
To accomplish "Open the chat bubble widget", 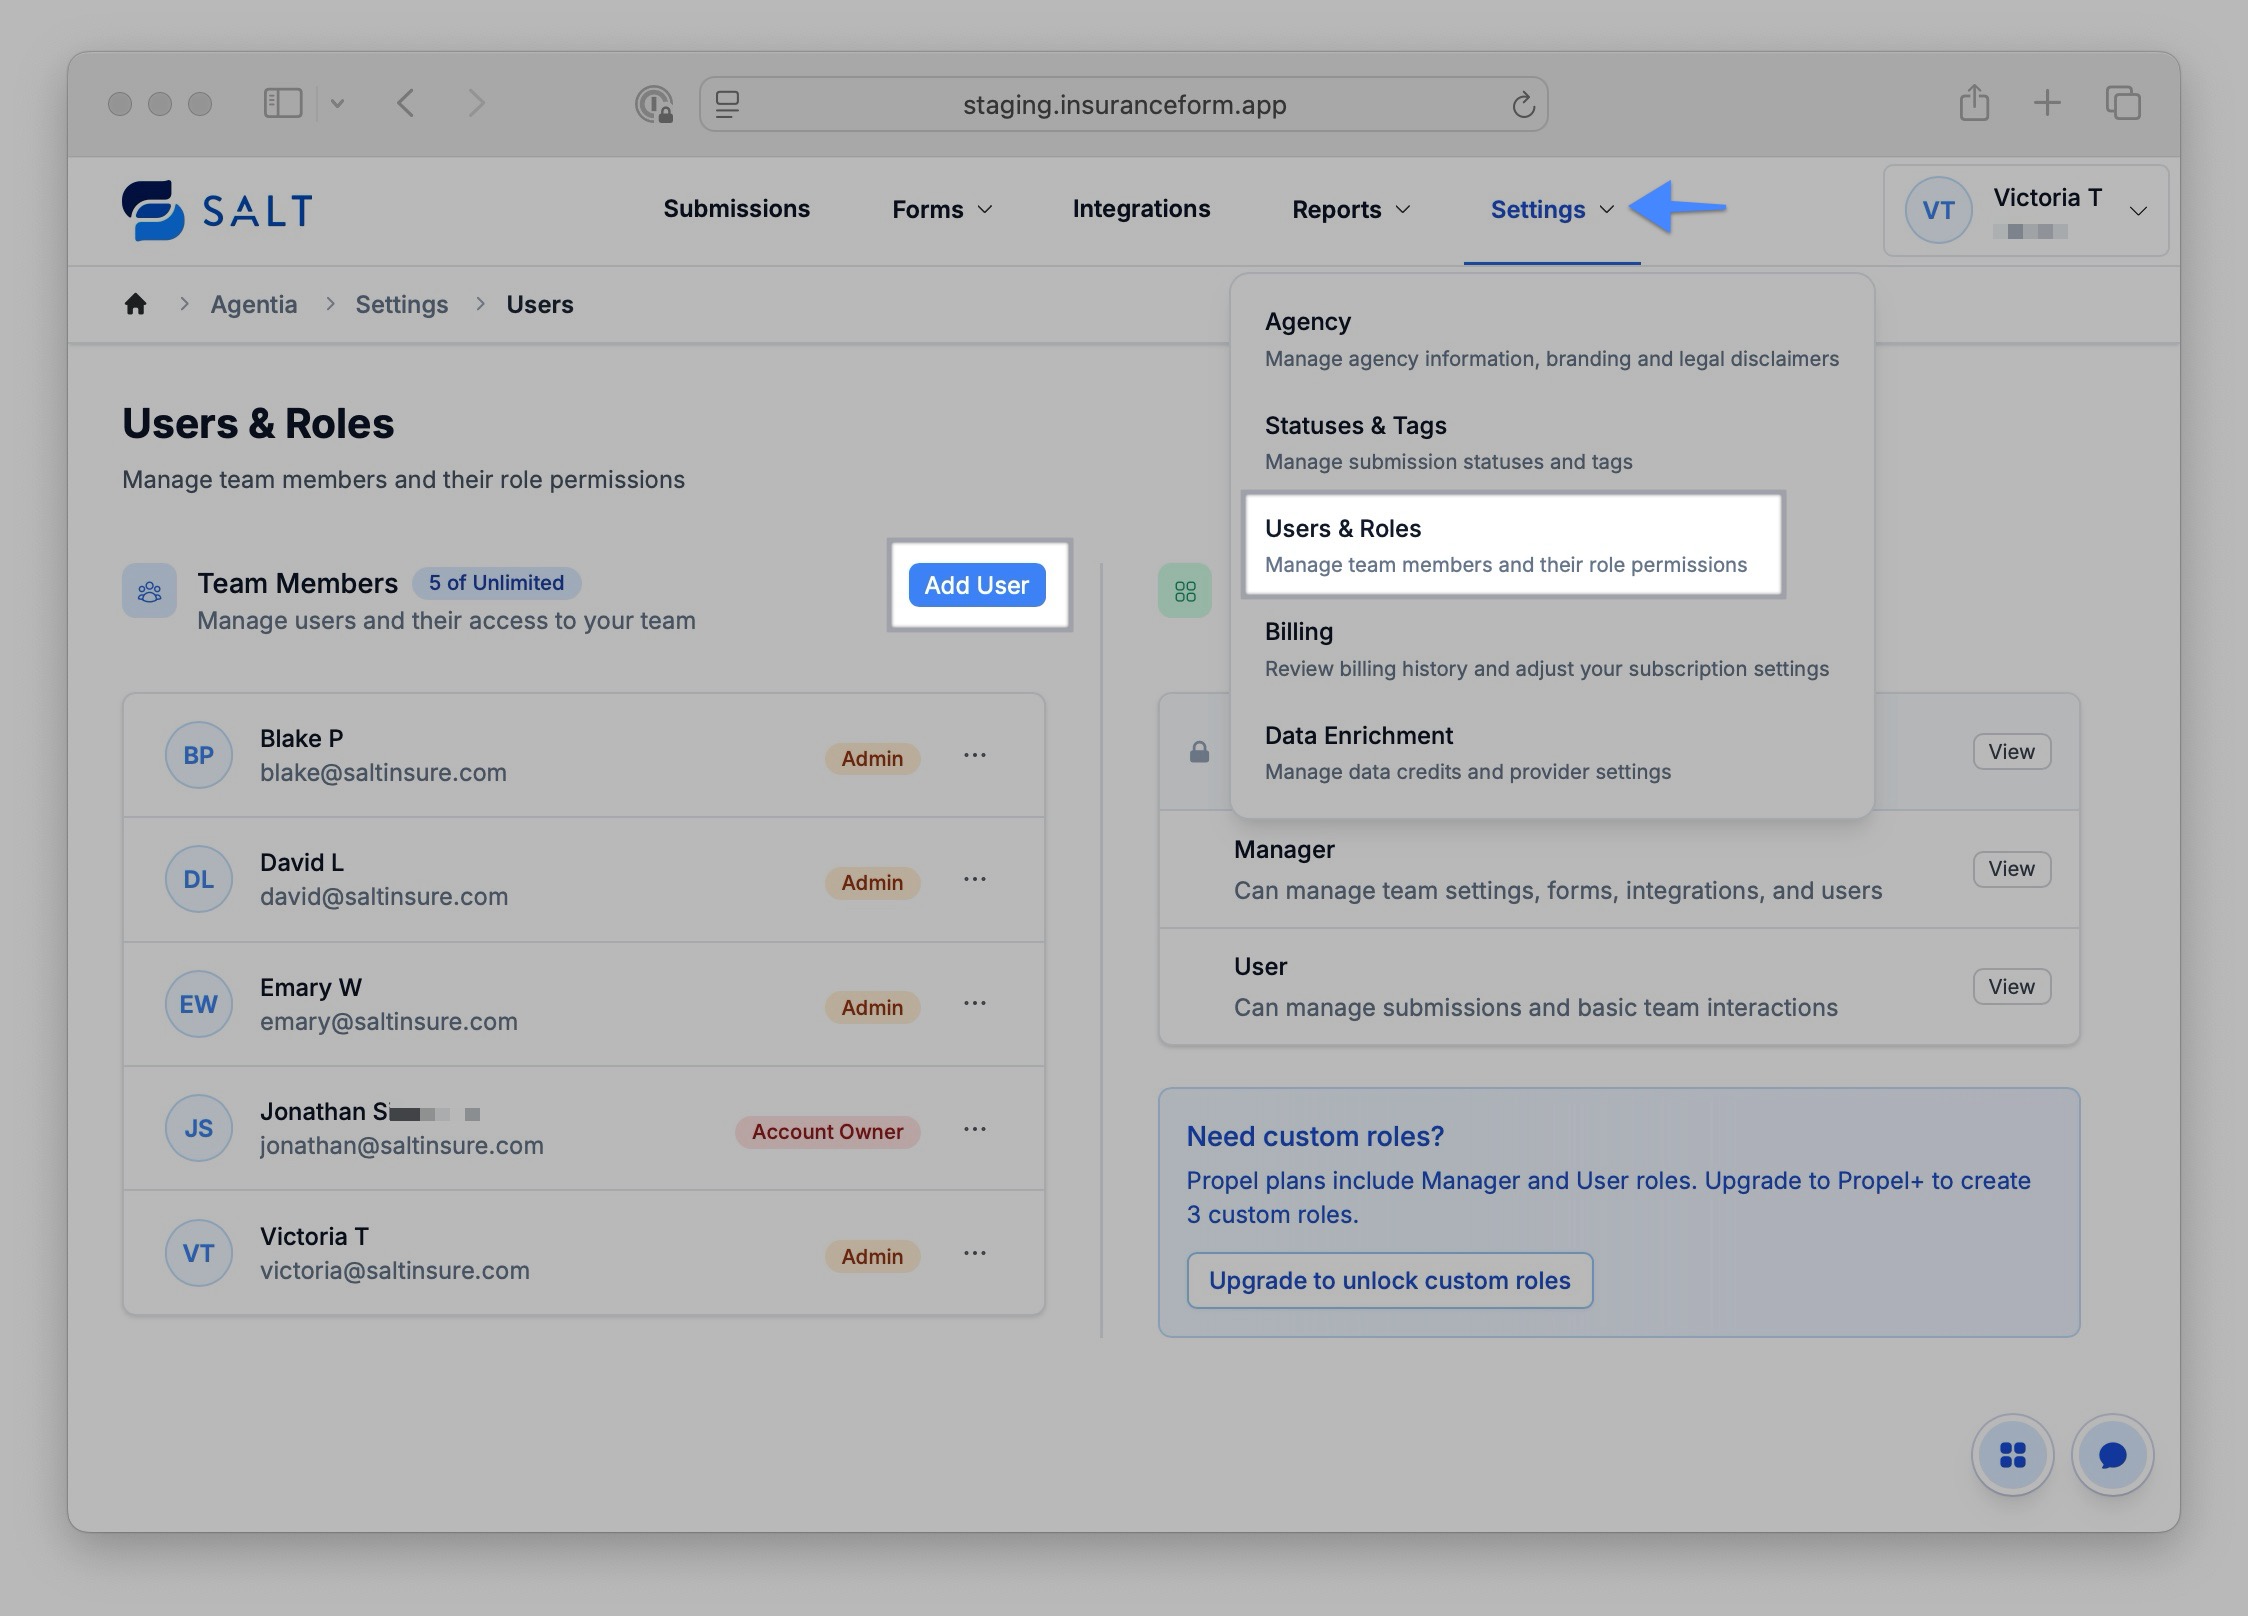I will [2111, 1455].
